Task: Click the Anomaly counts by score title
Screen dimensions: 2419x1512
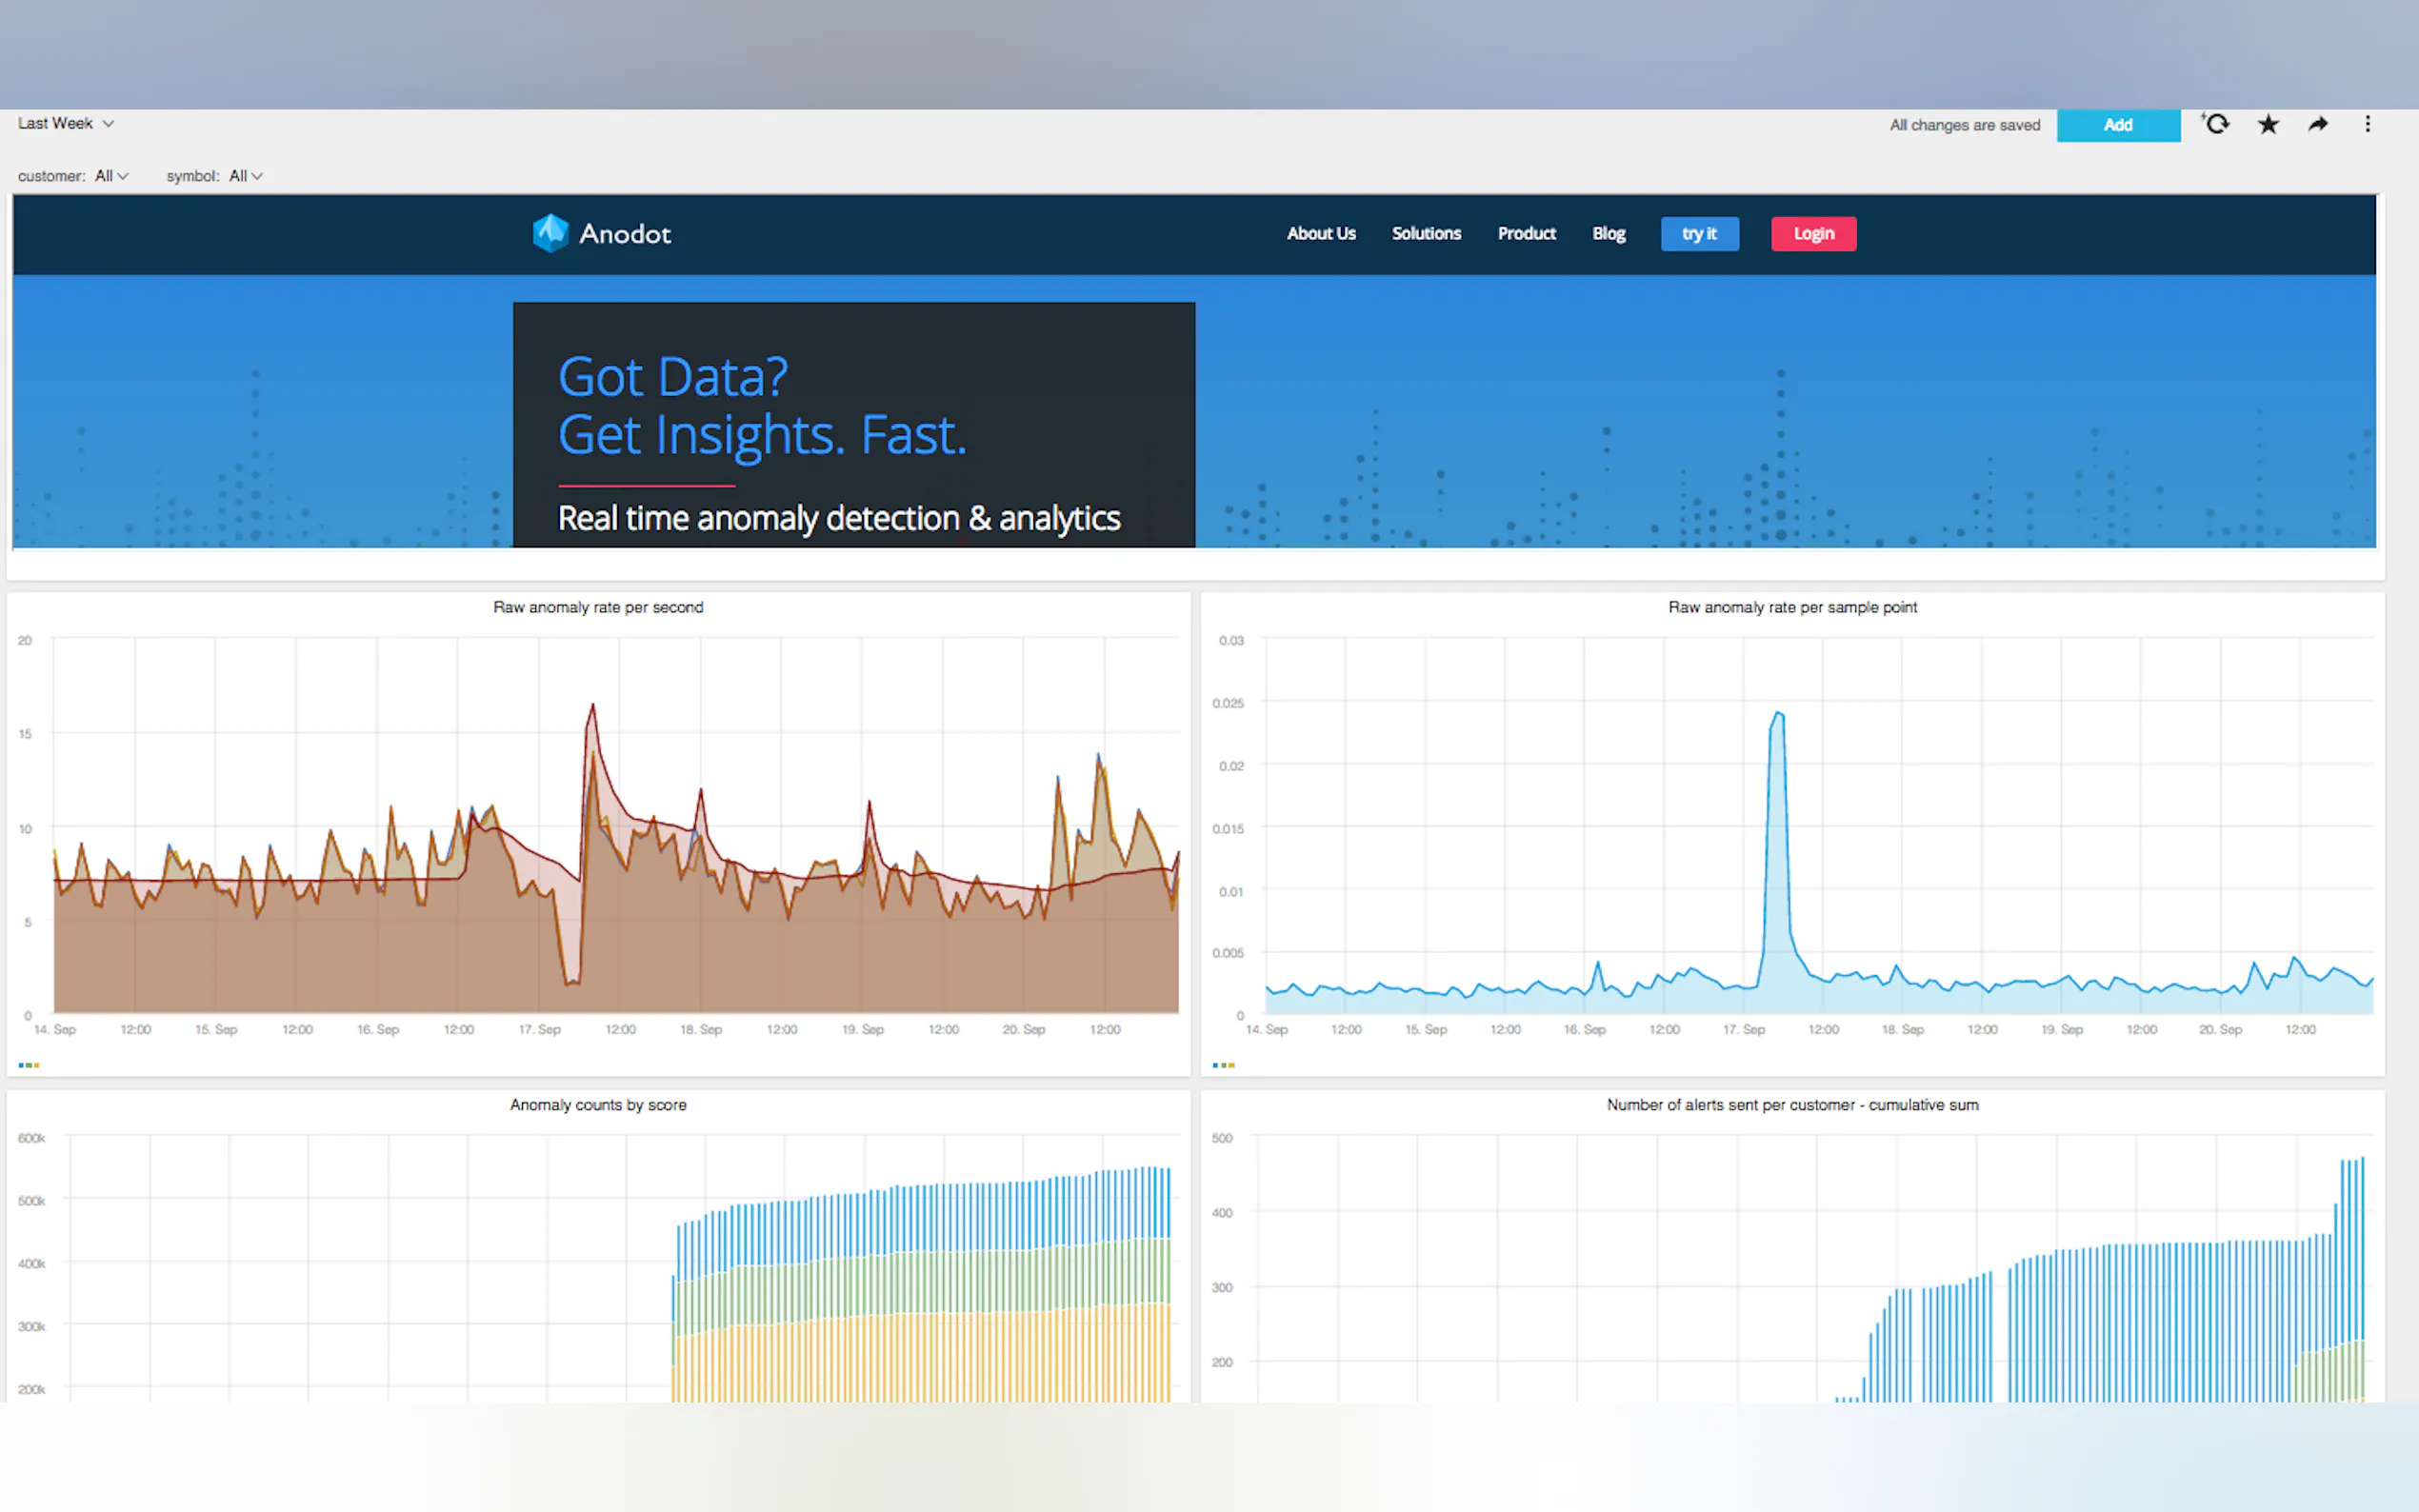Action: (x=598, y=1105)
